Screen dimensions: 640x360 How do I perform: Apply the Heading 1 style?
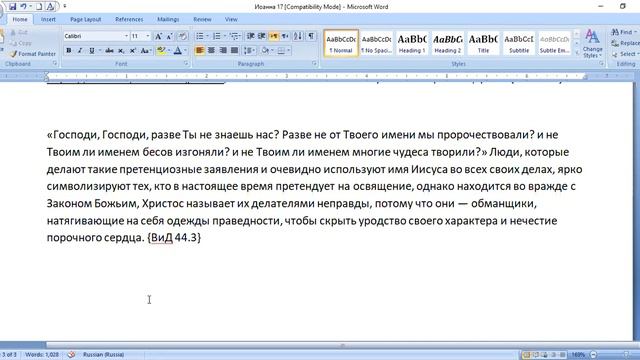coord(412,43)
